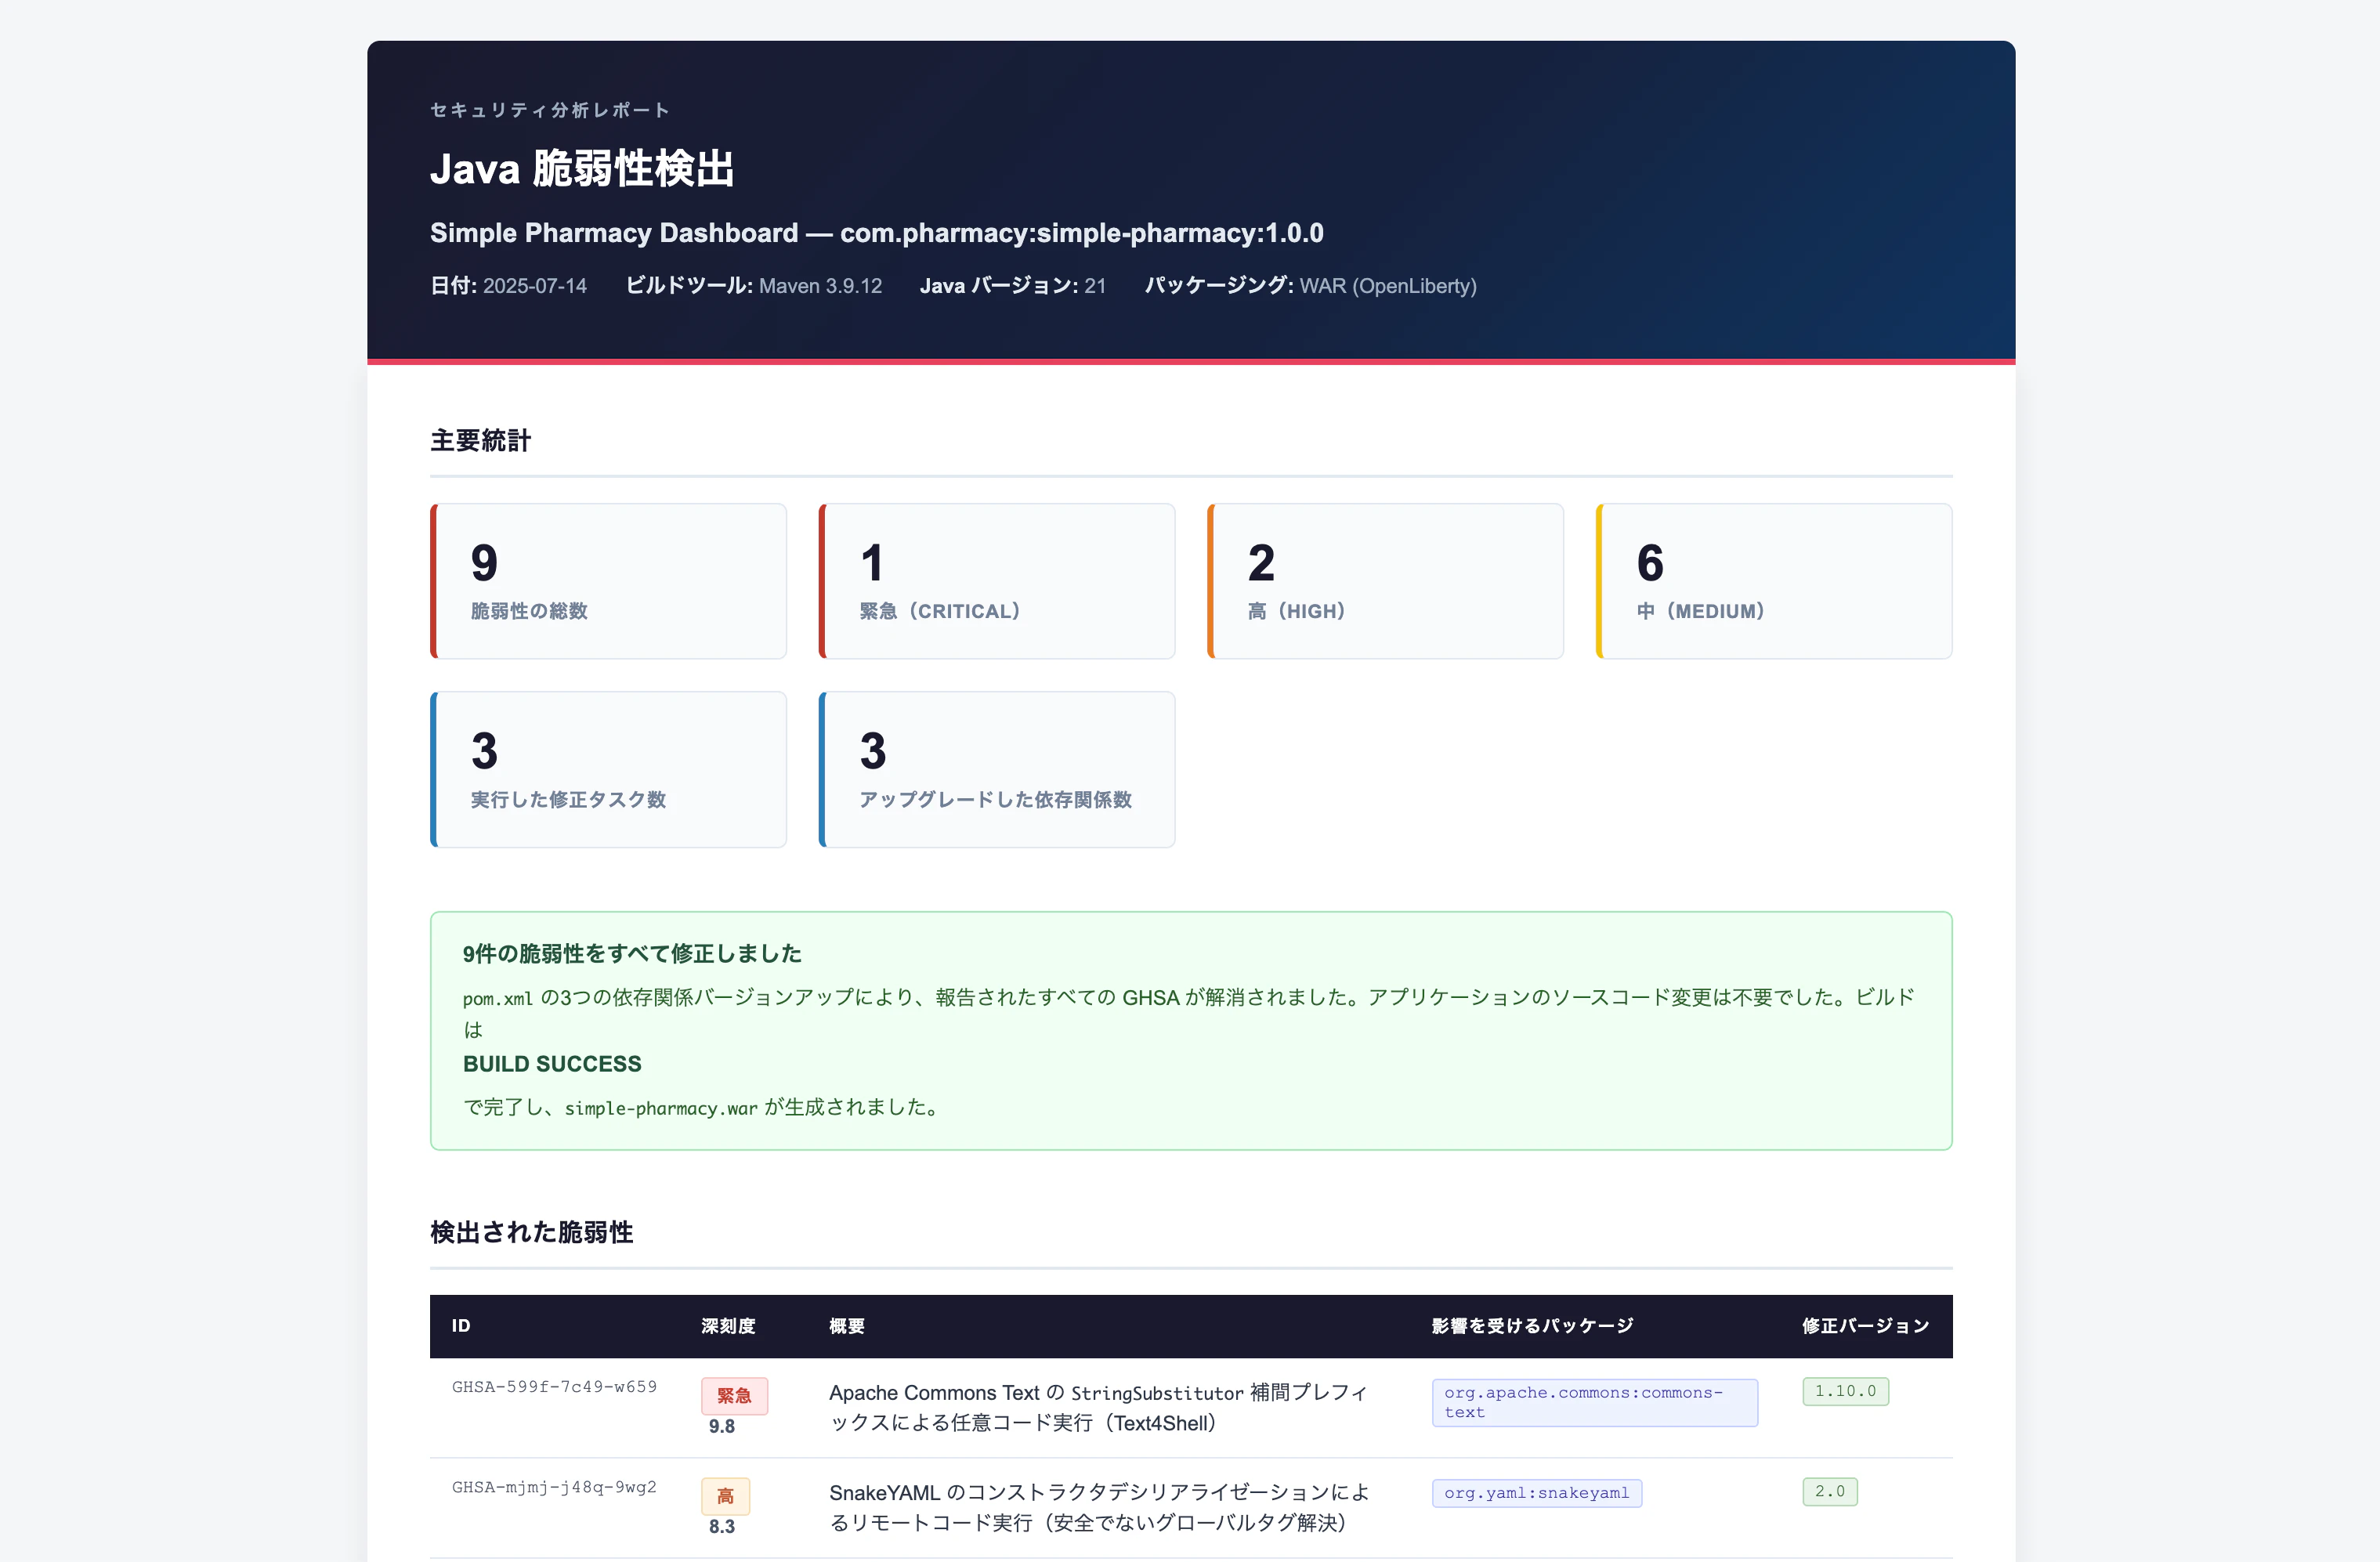The width and height of the screenshot is (2380, 1562).
Task: Click the SnakeYAML vulnerability summary
Action: (x=1100, y=1508)
